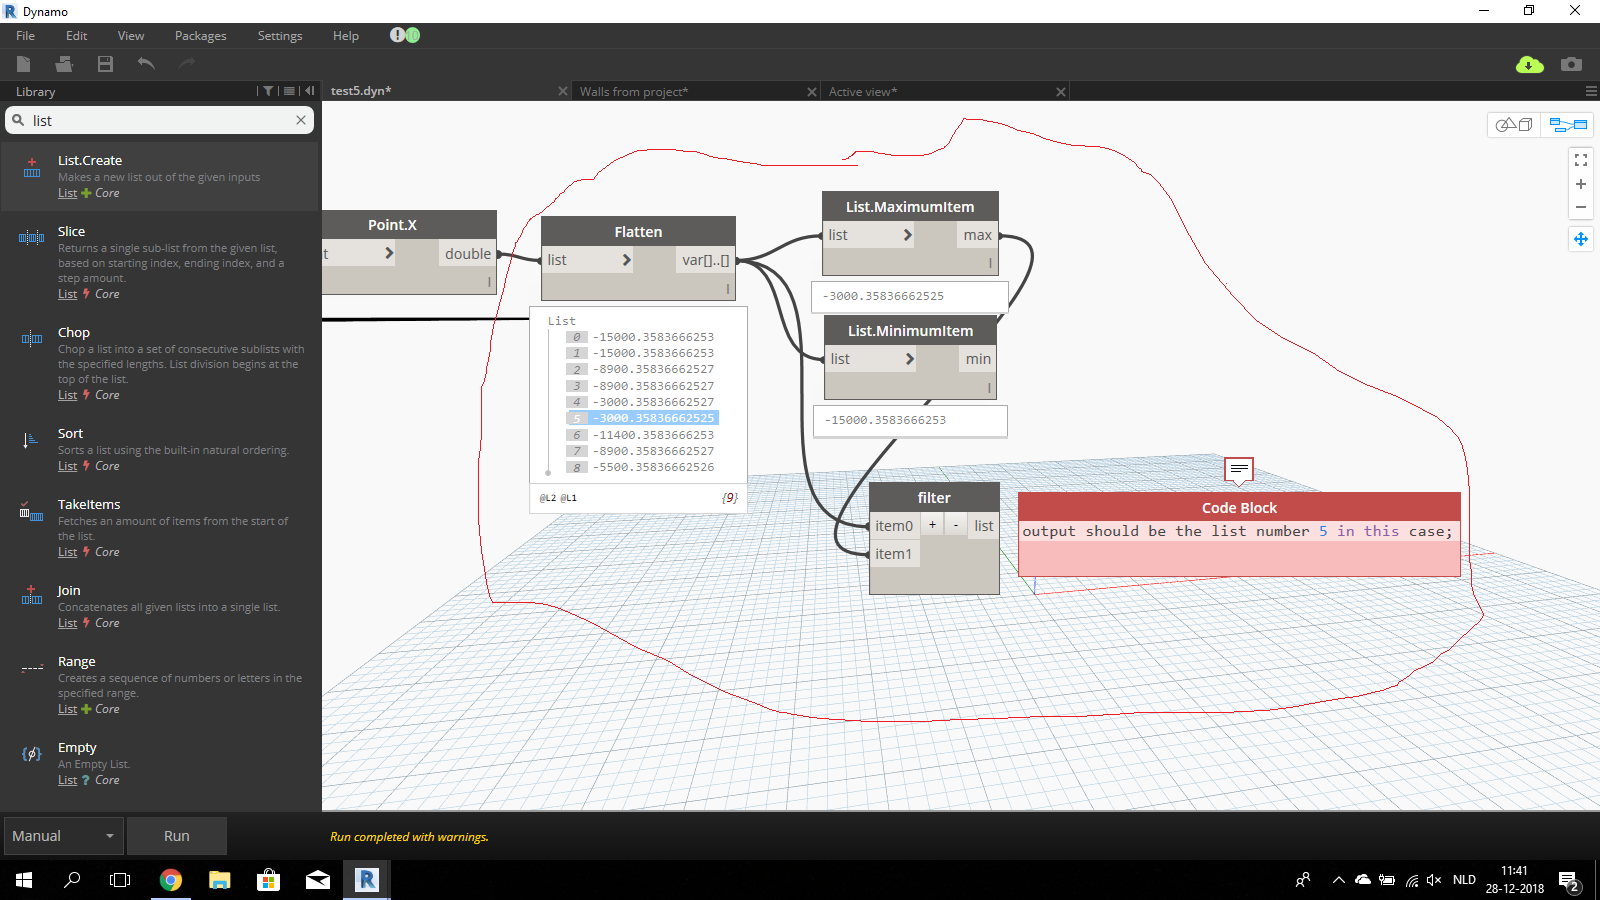This screenshot has height=900, width=1600.
Task: Open Windows Start menu
Action: pos(24,880)
